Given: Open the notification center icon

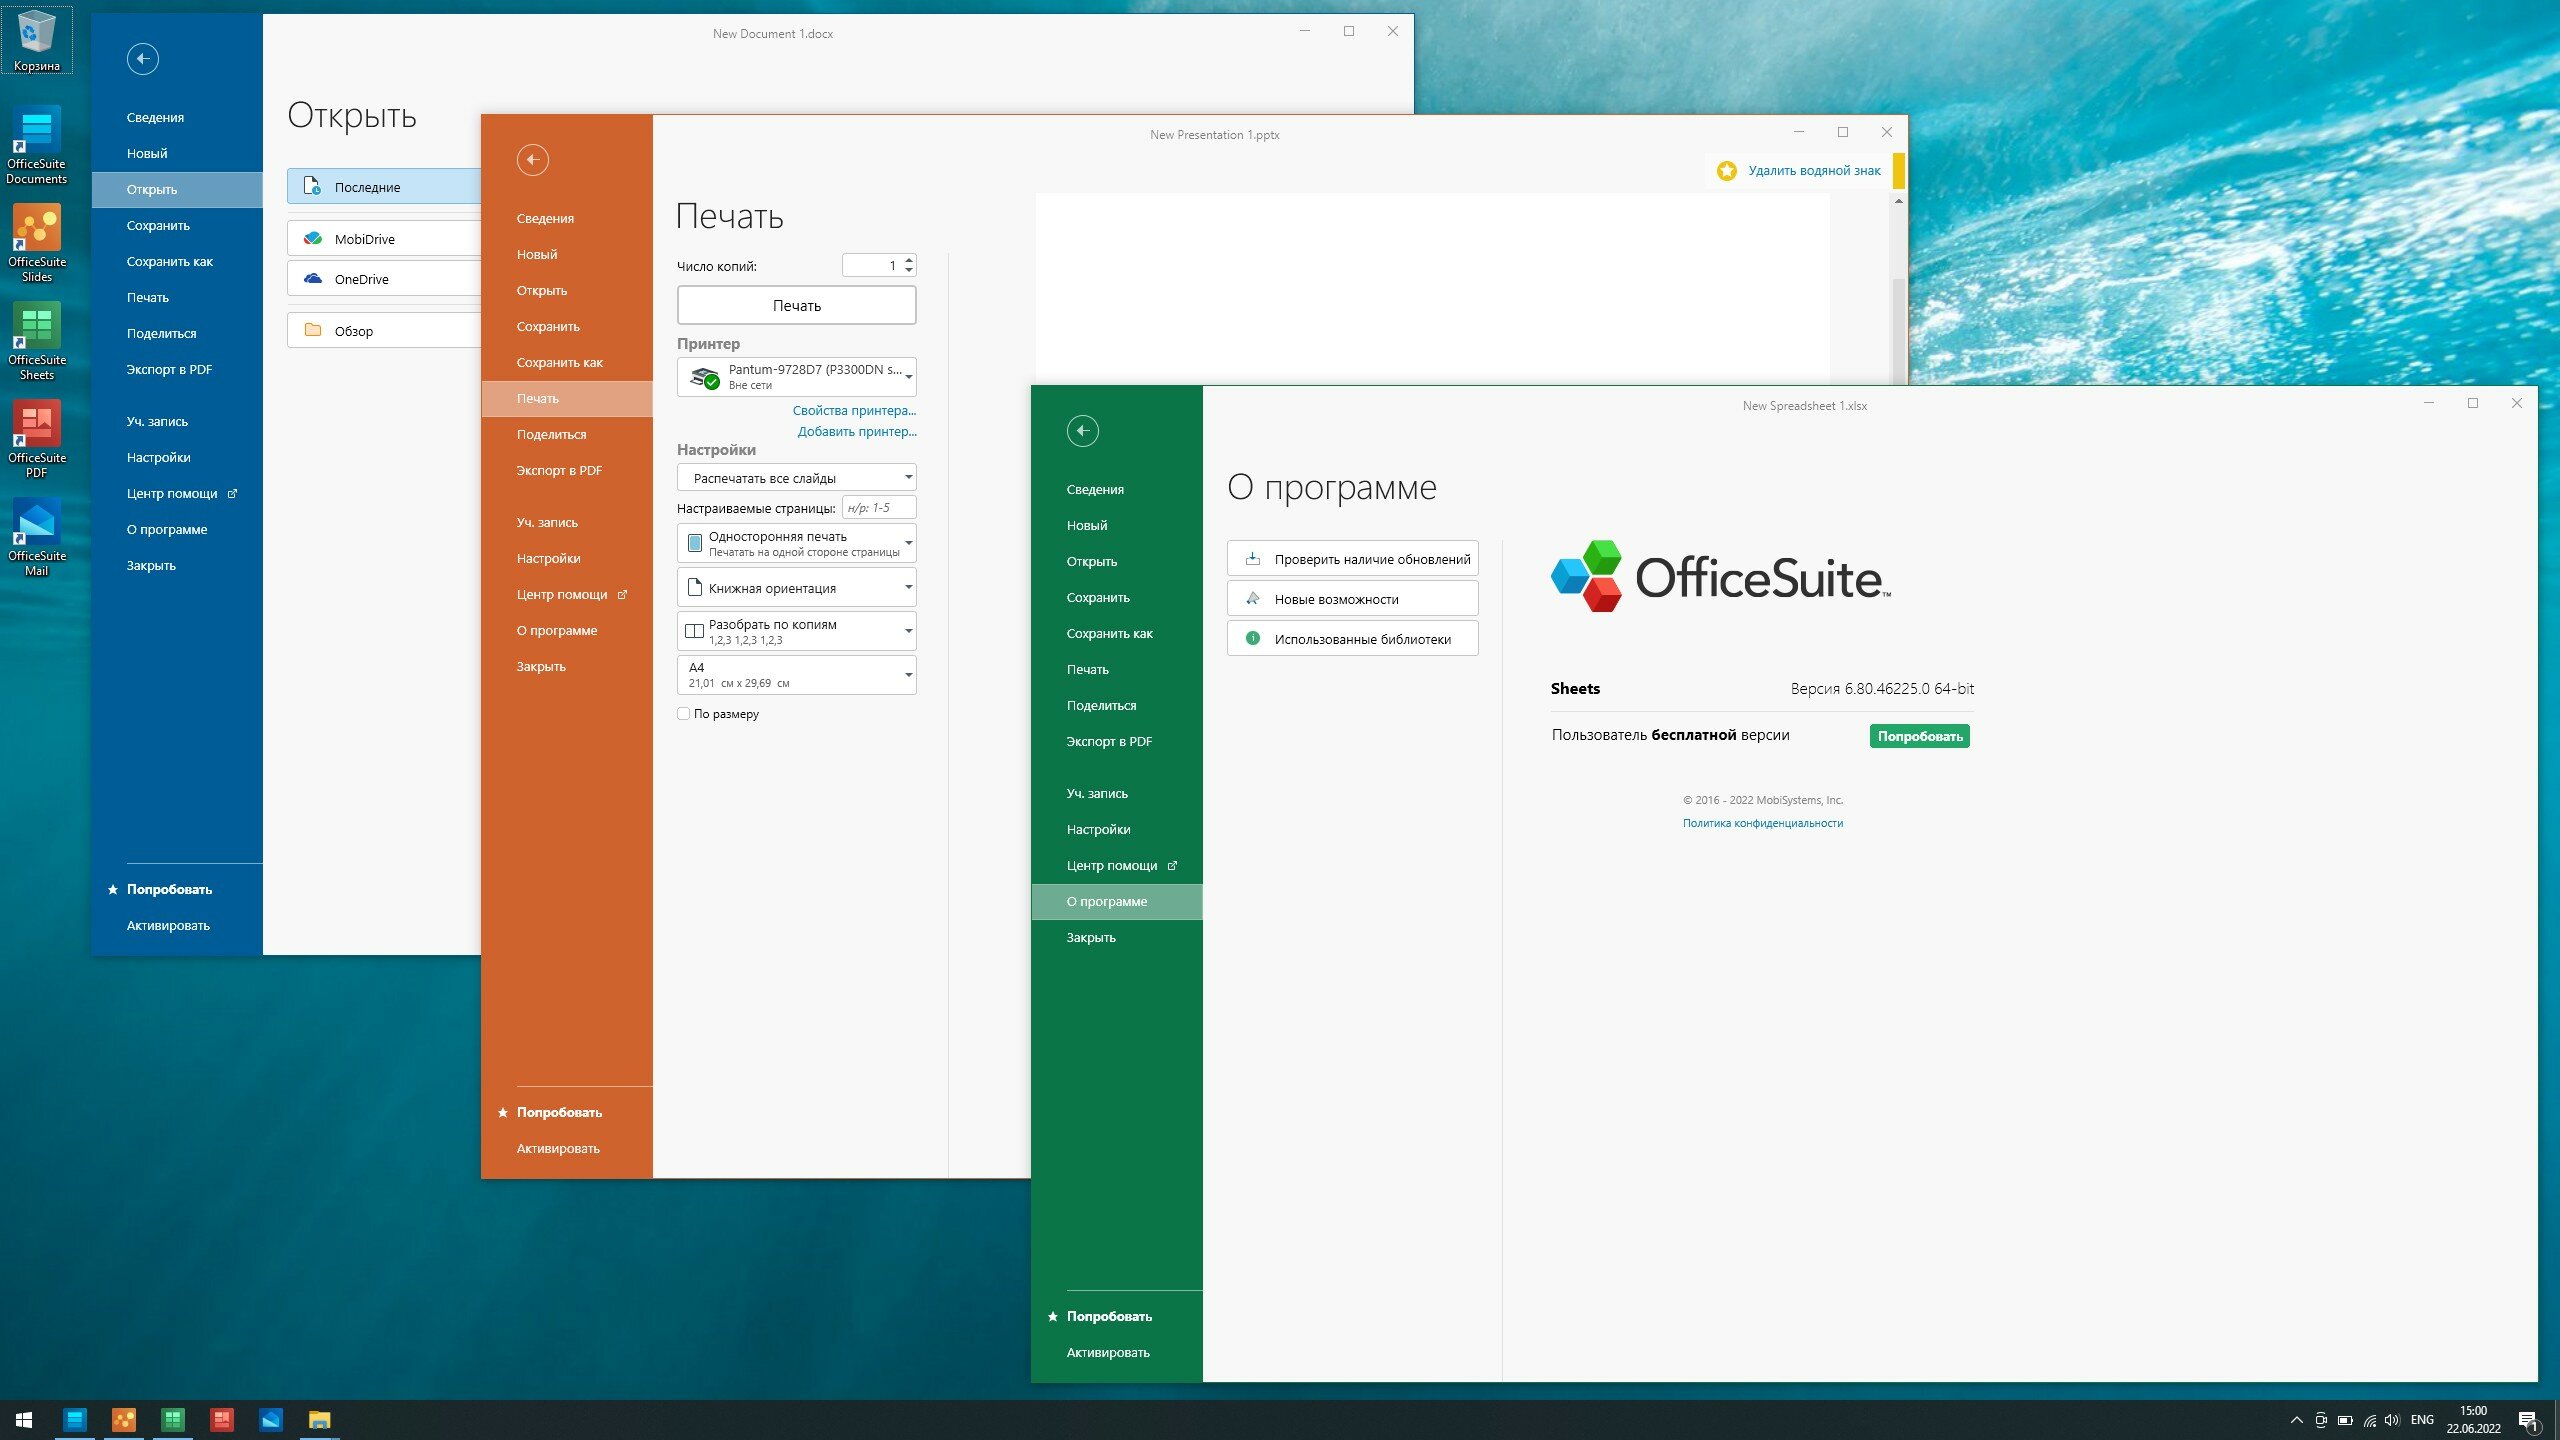Looking at the screenshot, I should [2528, 1420].
